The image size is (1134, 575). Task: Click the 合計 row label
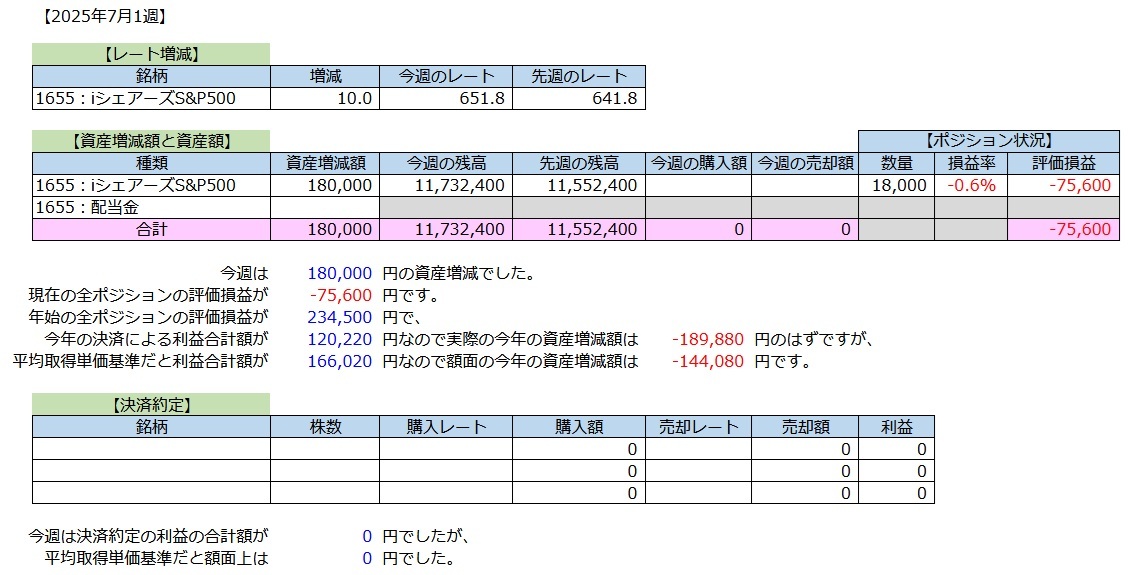click(151, 229)
